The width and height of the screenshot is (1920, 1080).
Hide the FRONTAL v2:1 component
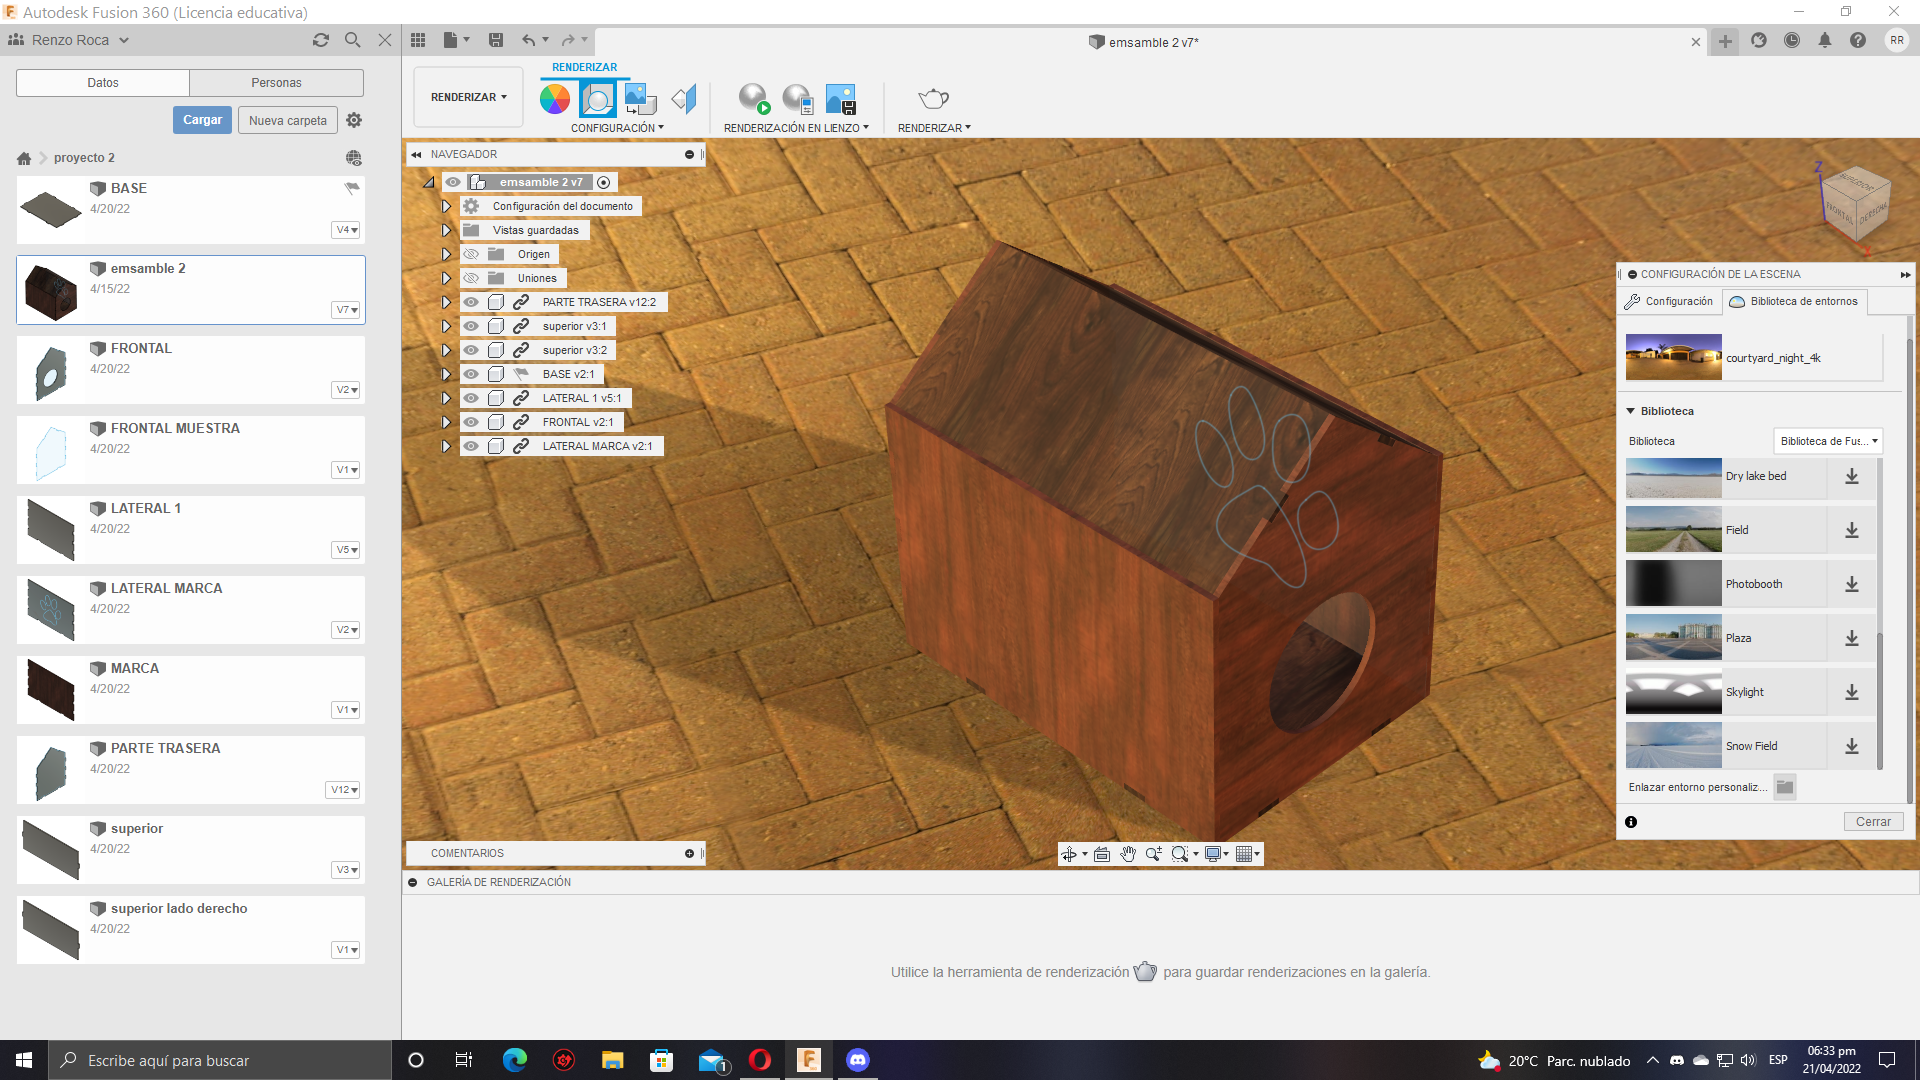tap(471, 421)
